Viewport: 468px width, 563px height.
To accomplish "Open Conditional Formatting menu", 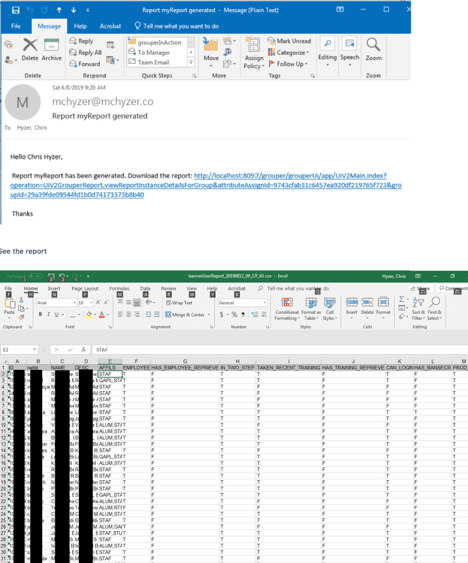I will (x=287, y=309).
